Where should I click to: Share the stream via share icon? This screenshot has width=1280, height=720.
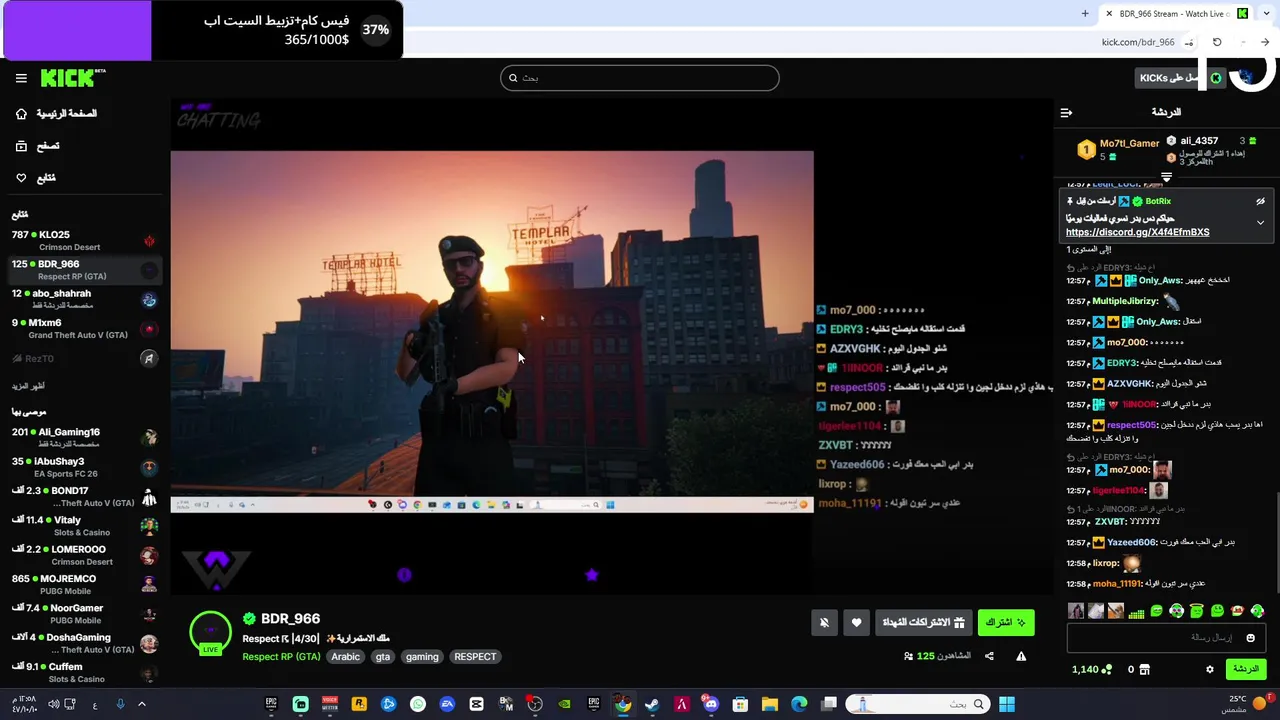tap(989, 656)
